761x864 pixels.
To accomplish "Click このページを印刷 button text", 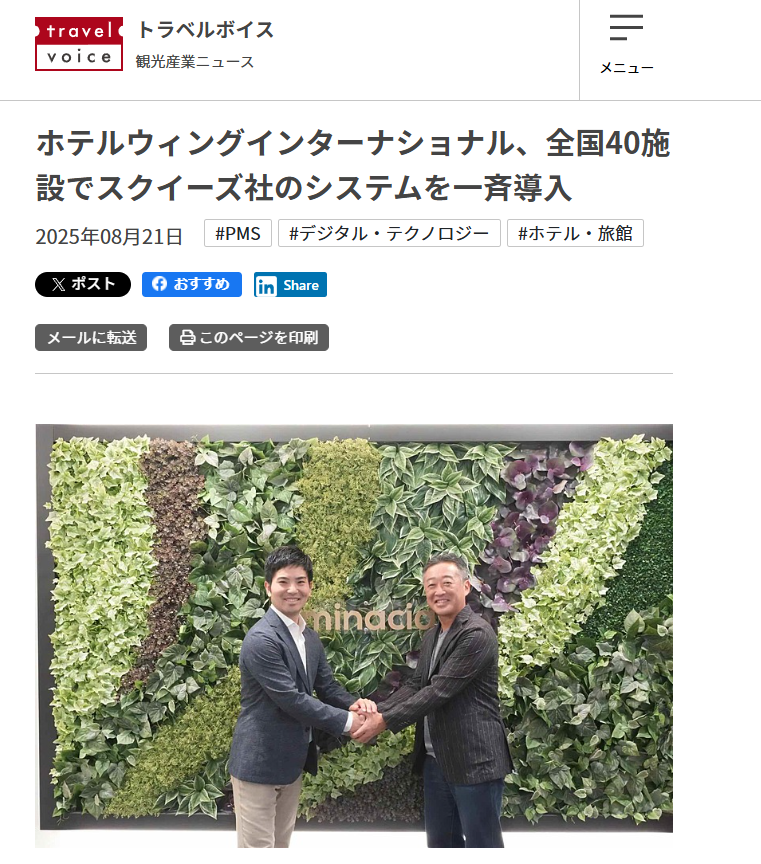I will 258,337.
